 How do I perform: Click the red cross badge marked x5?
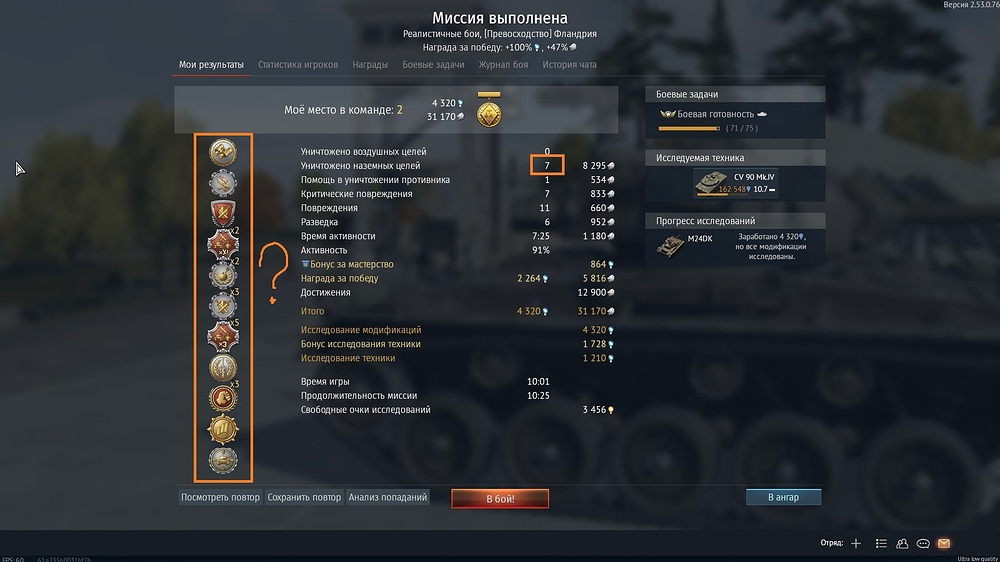(223, 337)
